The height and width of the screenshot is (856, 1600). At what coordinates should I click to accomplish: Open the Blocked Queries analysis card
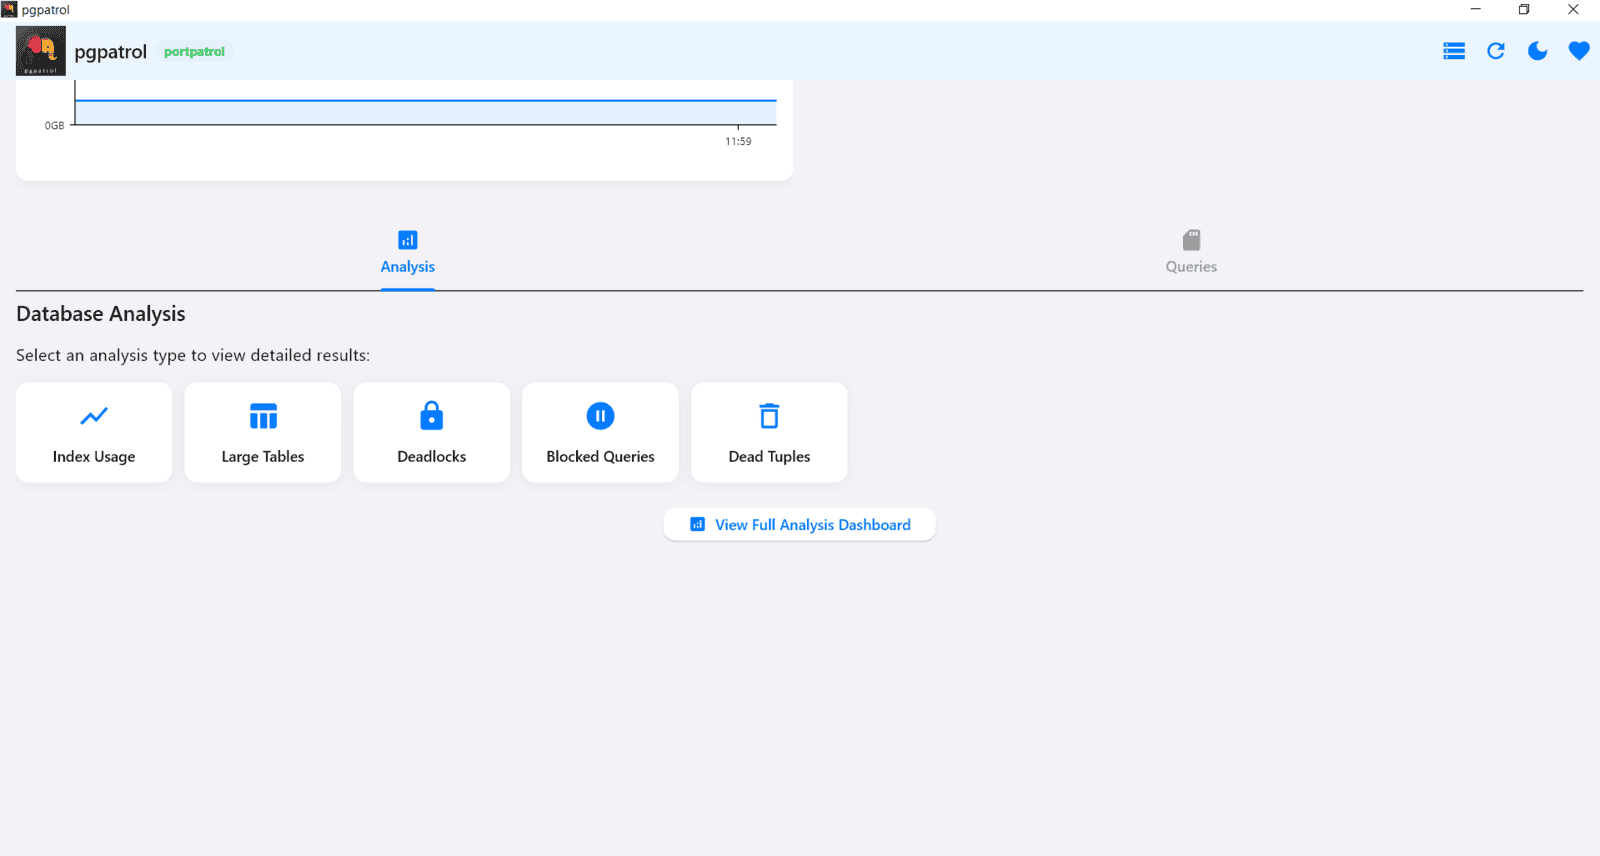[601, 432]
